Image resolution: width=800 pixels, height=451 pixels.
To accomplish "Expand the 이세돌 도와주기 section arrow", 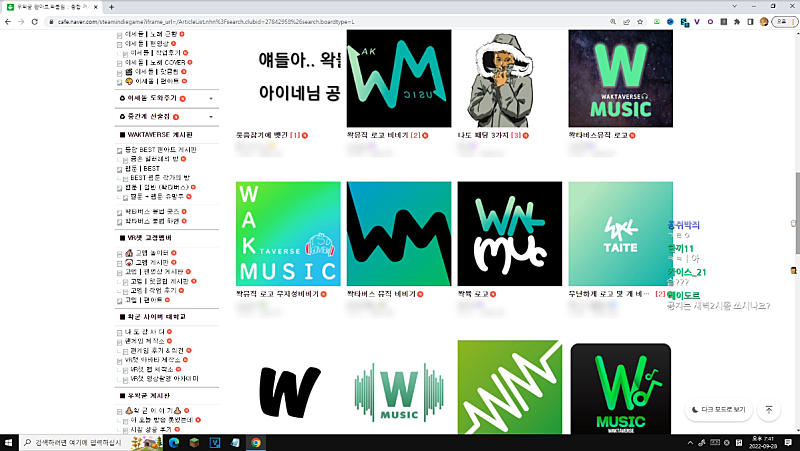I will coord(211,98).
